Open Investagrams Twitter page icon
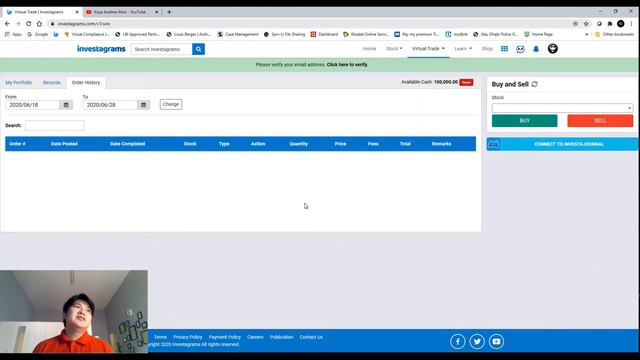This screenshot has height=360, width=640. (x=477, y=341)
